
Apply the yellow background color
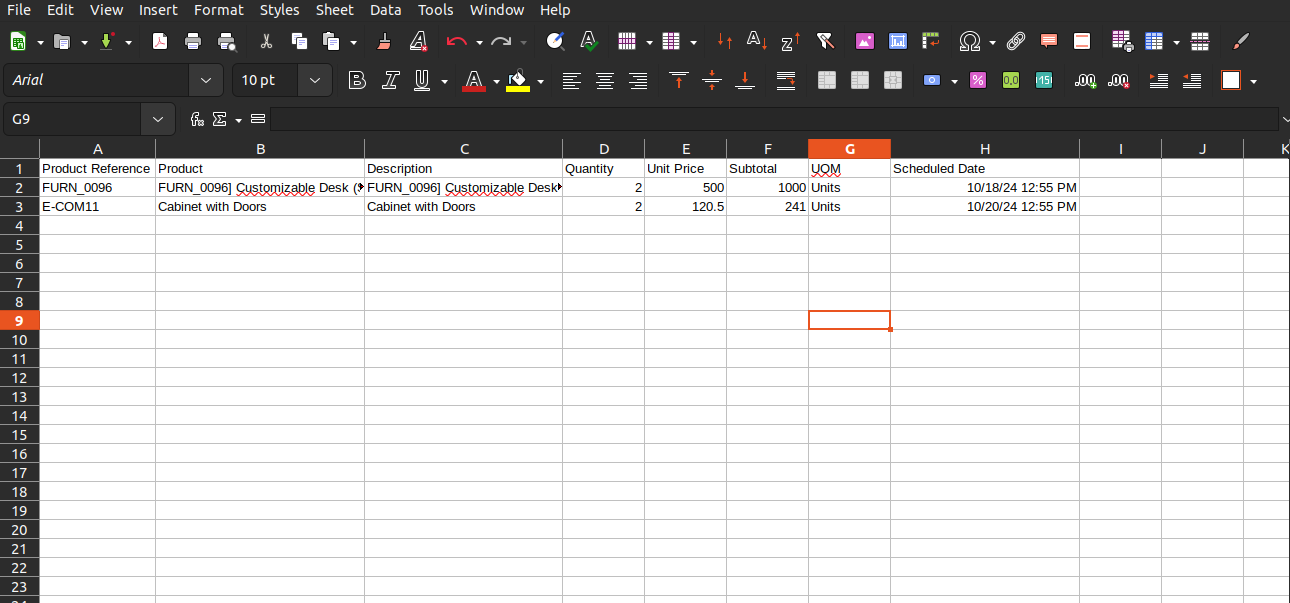(x=518, y=80)
